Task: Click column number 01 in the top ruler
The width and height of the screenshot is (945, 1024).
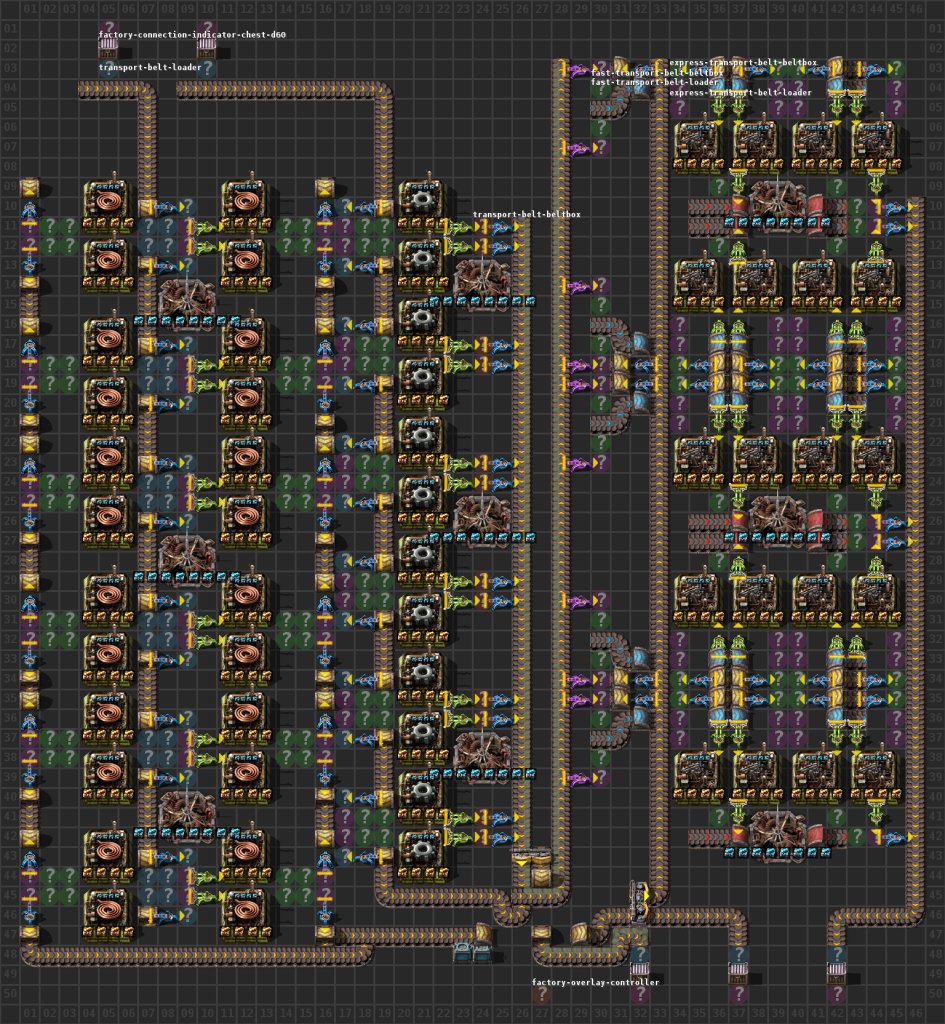Action: pyautogui.click(x=29, y=9)
